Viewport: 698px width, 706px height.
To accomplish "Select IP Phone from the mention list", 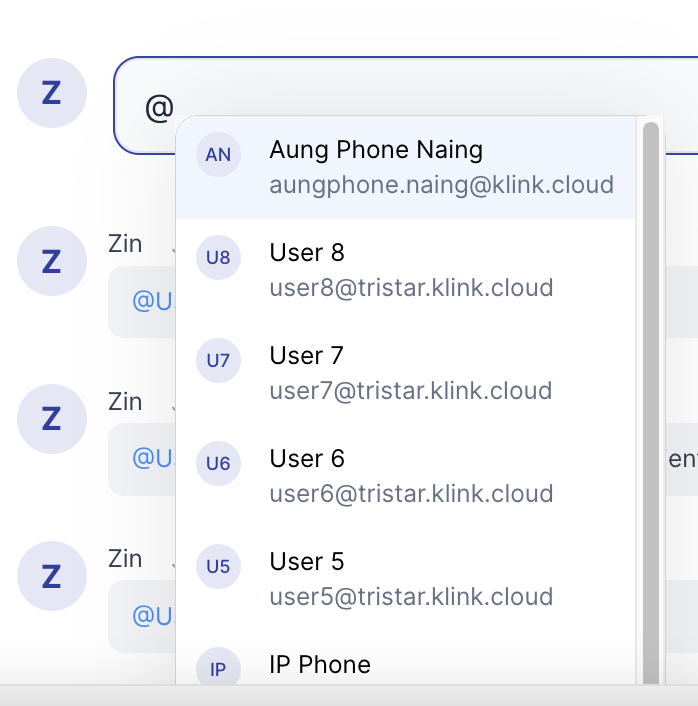I will coord(320,665).
